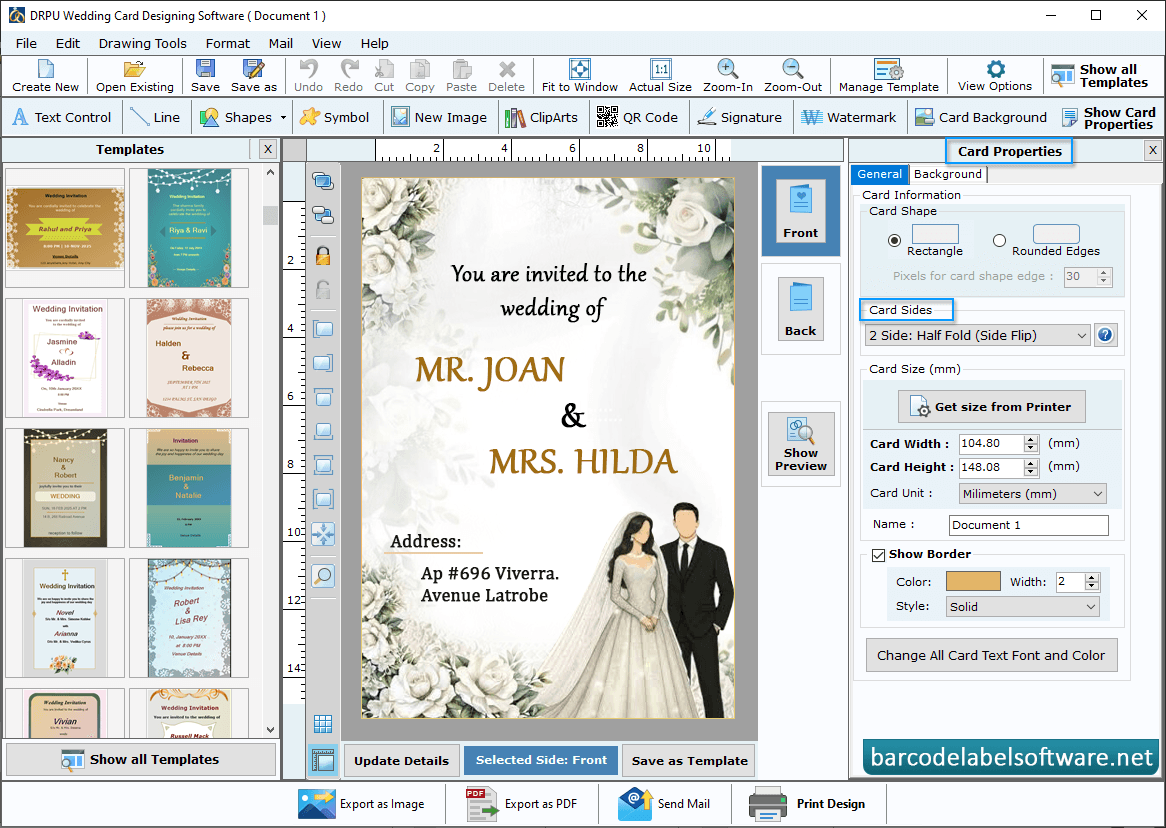Open the Shapes dropdown arrow

283,118
